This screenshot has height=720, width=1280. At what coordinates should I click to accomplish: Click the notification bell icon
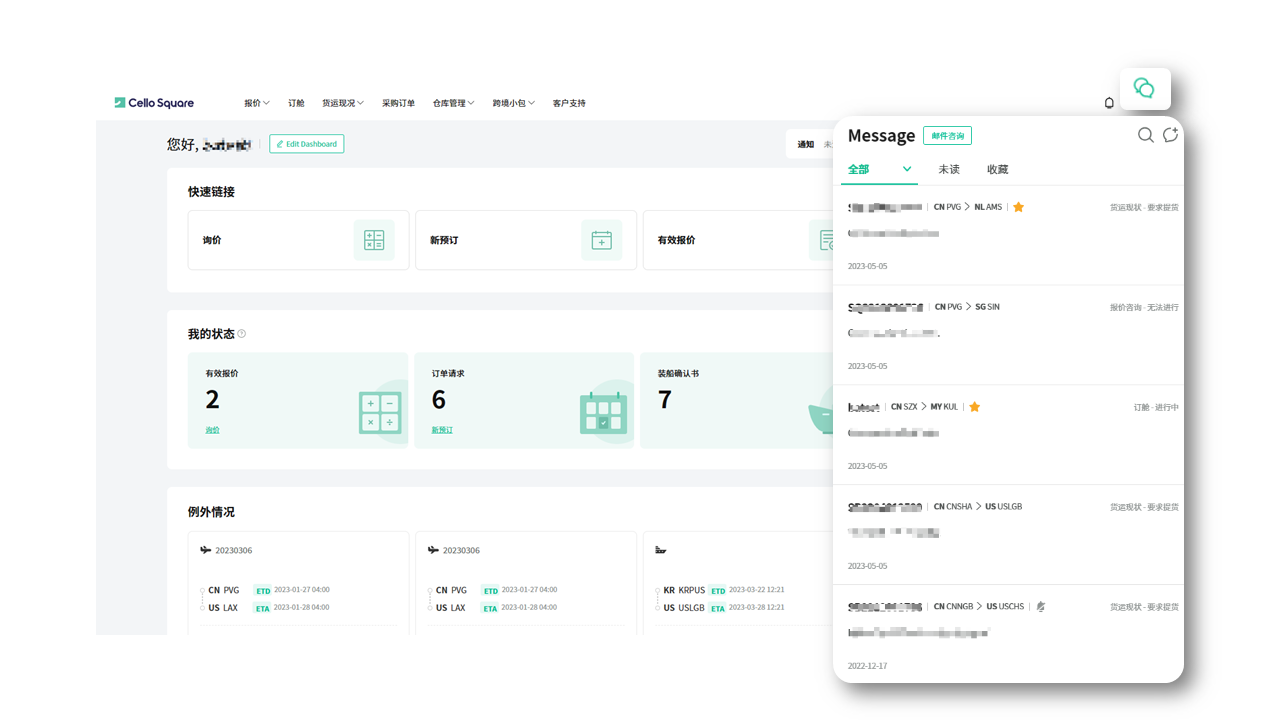click(1109, 103)
